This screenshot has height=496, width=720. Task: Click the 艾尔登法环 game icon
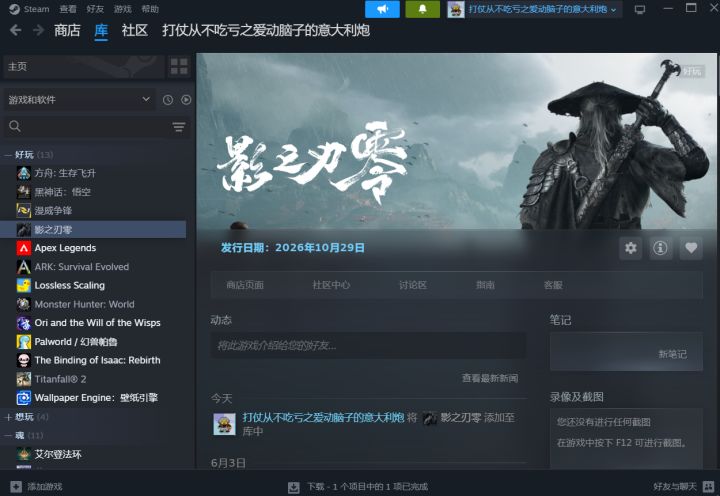[23, 454]
